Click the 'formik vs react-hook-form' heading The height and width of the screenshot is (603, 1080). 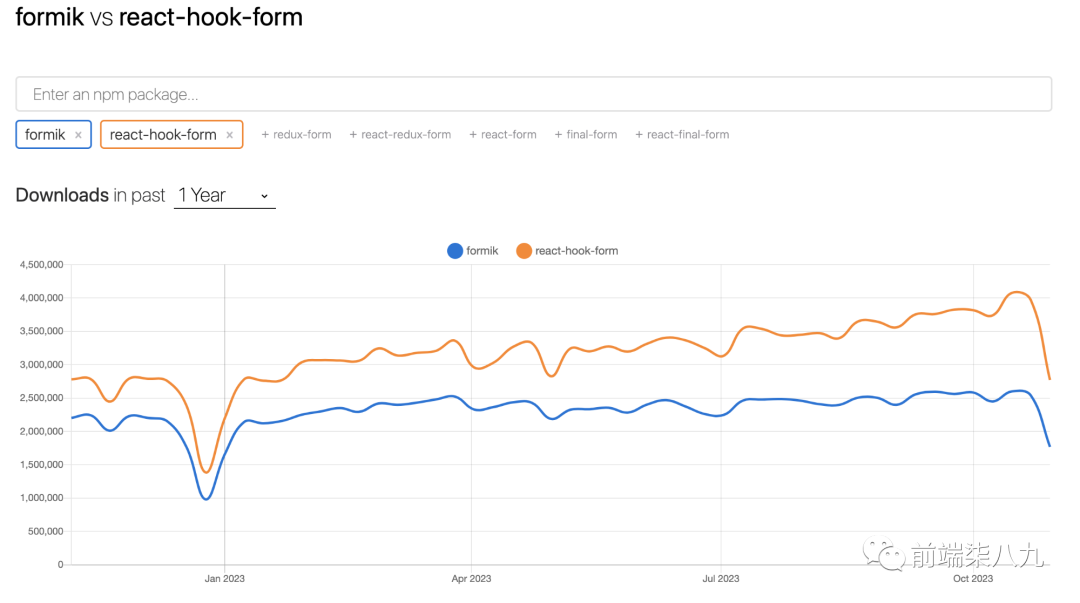(x=159, y=17)
